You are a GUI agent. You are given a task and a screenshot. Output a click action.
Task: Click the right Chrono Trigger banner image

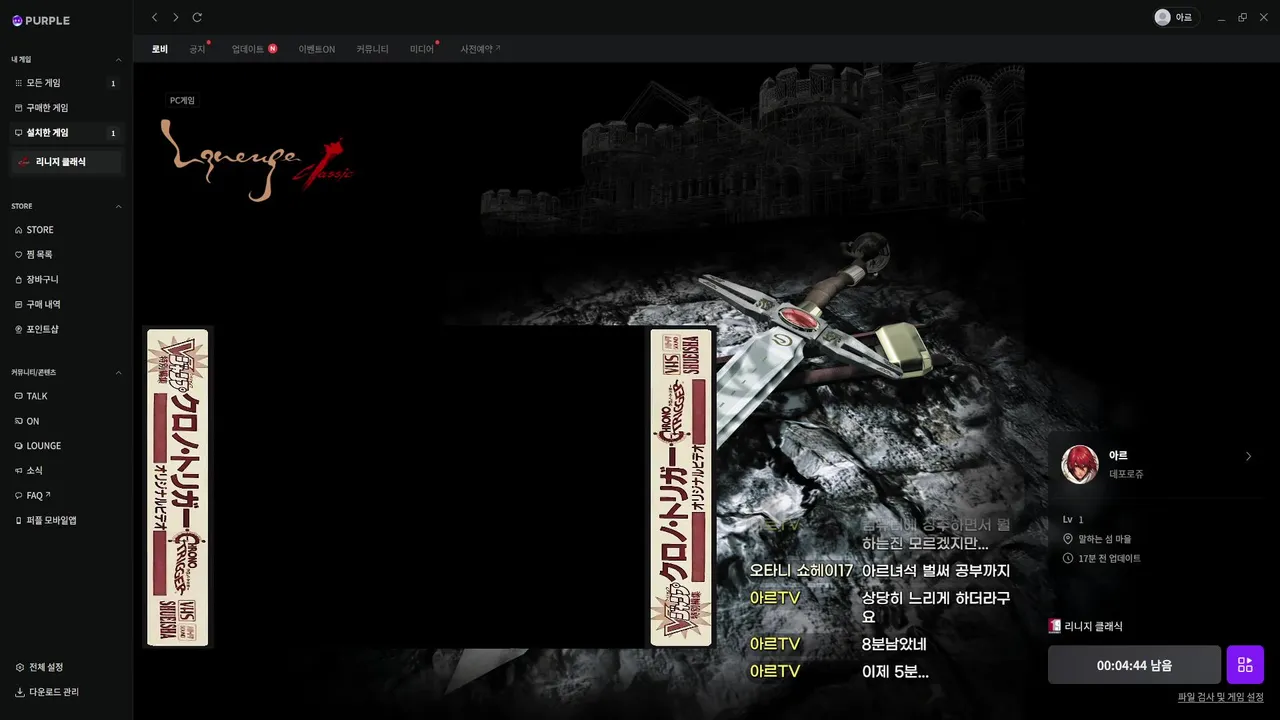[681, 487]
